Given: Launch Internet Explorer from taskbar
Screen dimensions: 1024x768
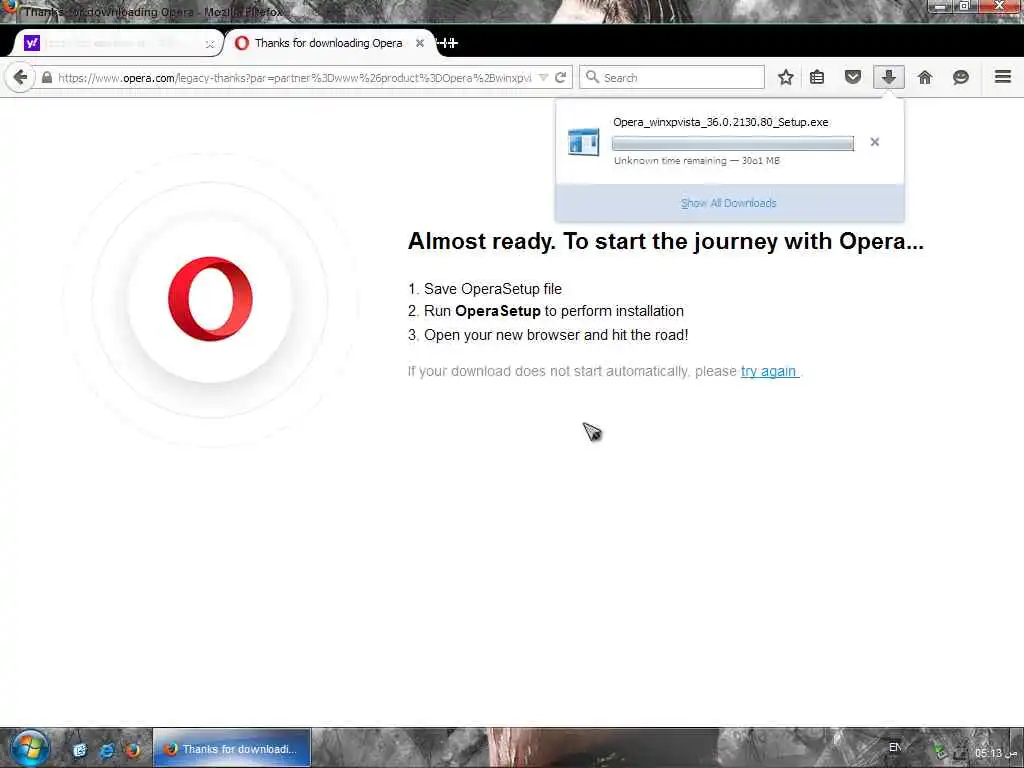Looking at the screenshot, I should (x=106, y=750).
